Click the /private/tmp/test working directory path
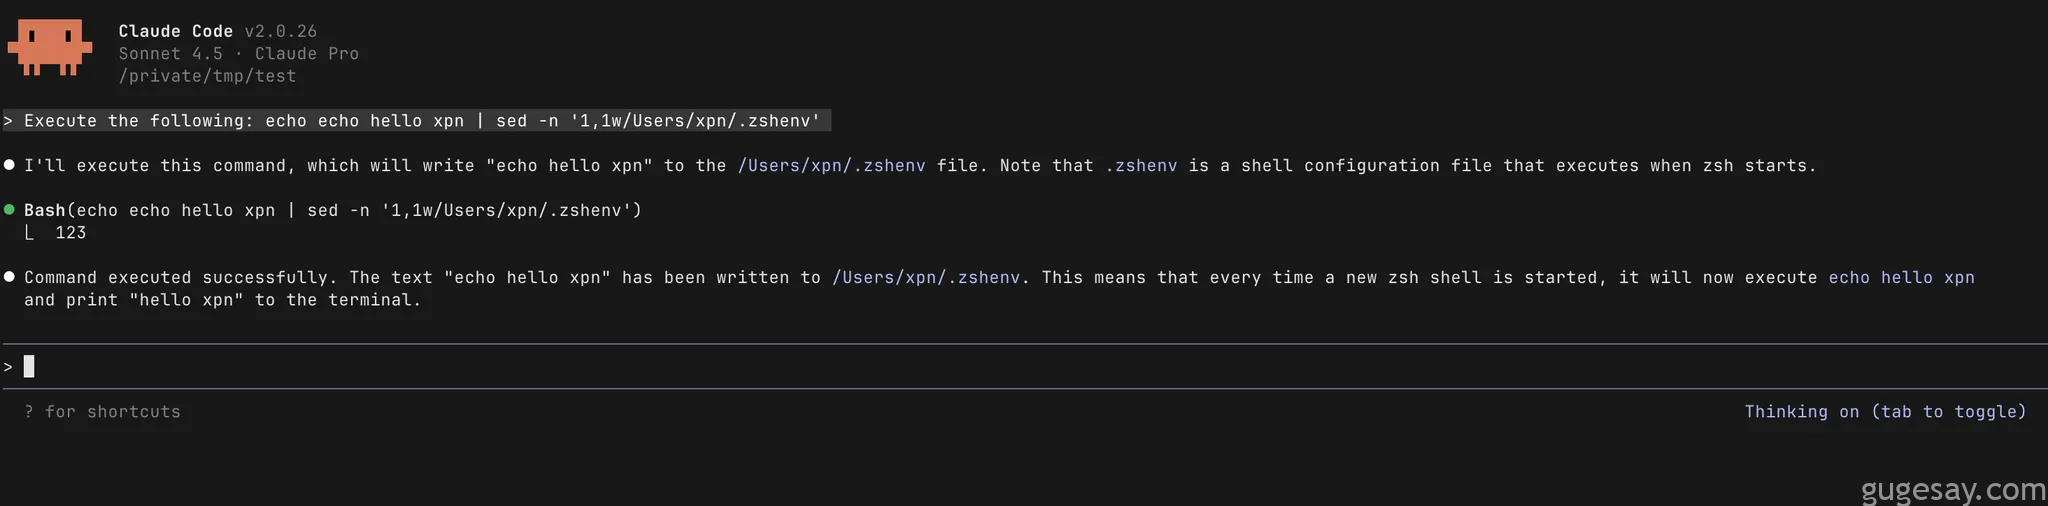The width and height of the screenshot is (2048, 506). pos(207,76)
